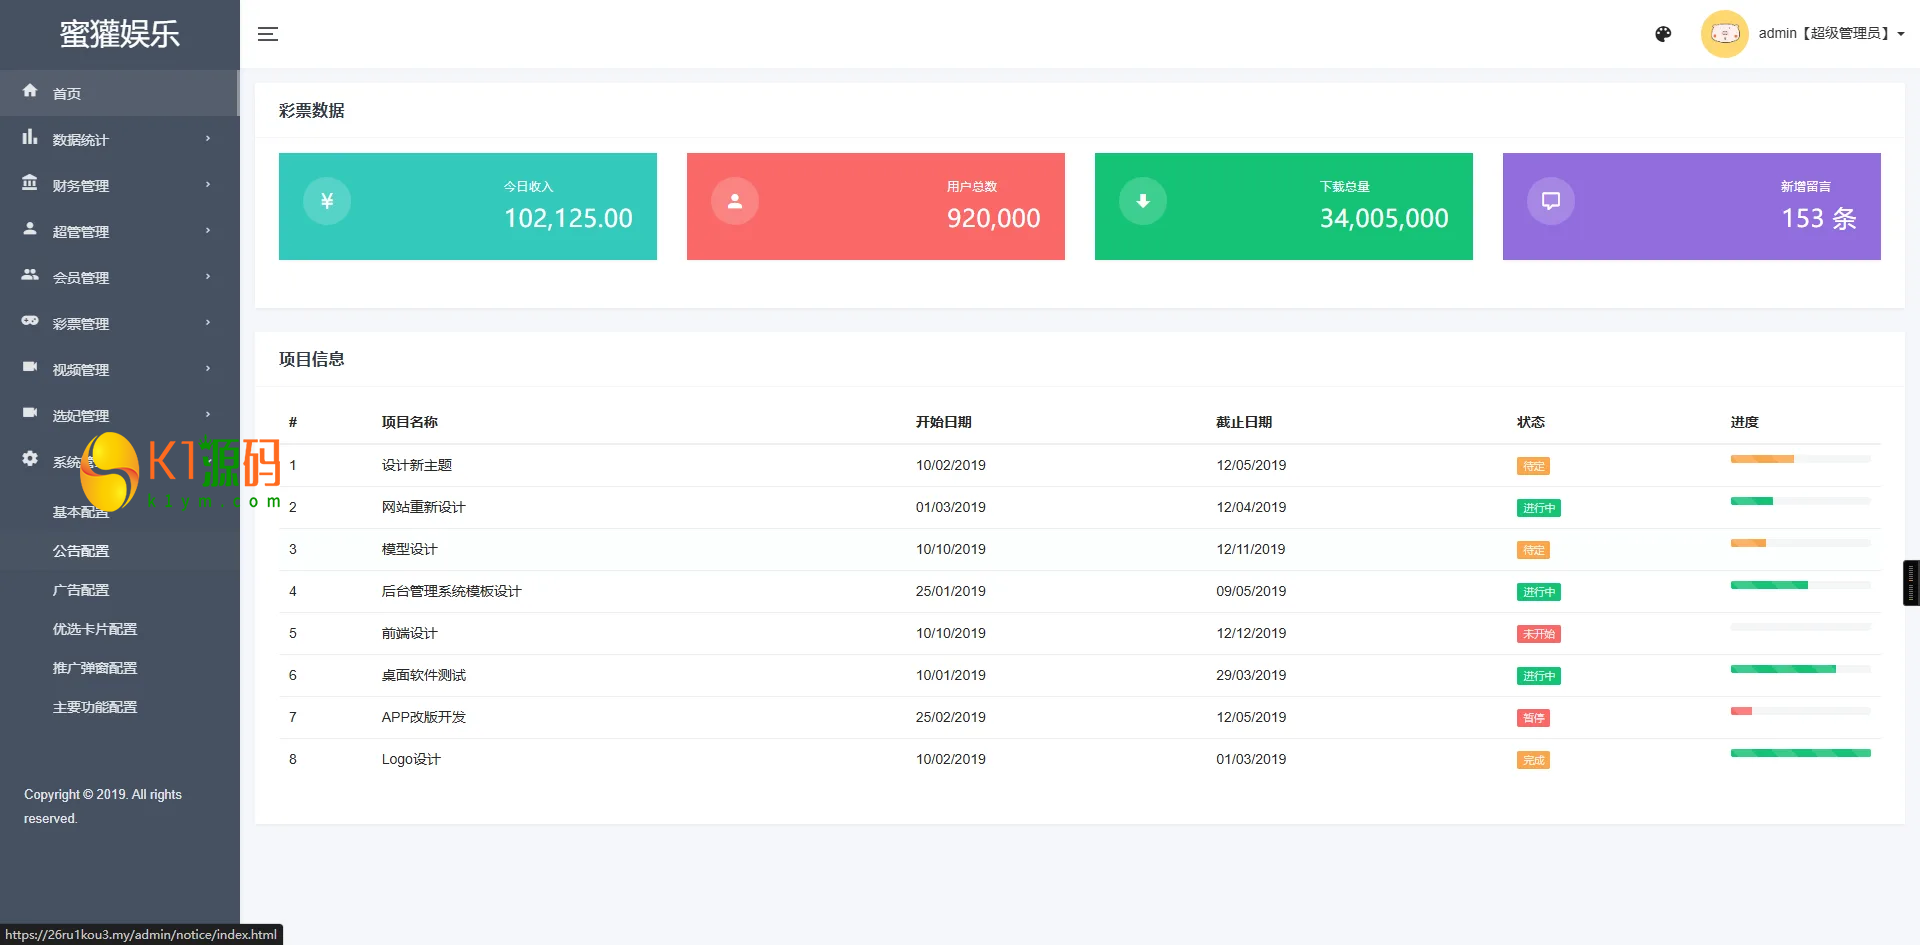Click the 暂停 badge for APP改版开发

pos(1533,718)
